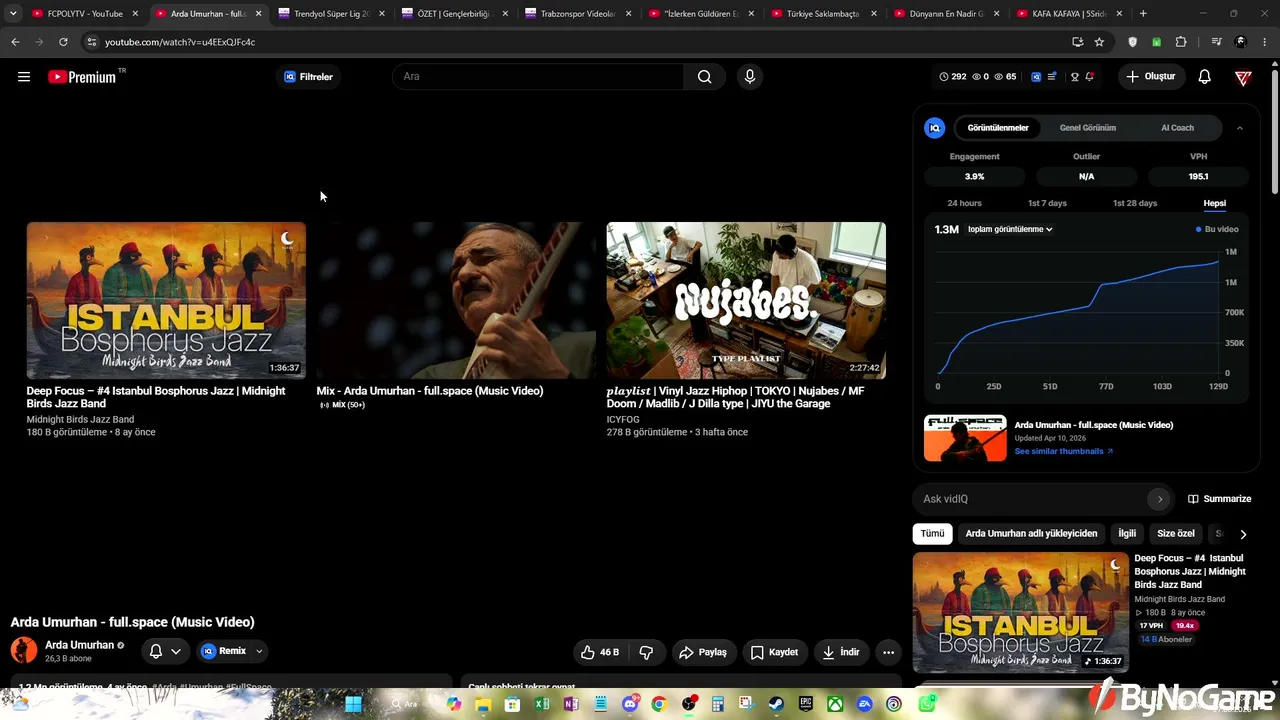Select the 1st 28 days range

[1135, 203]
